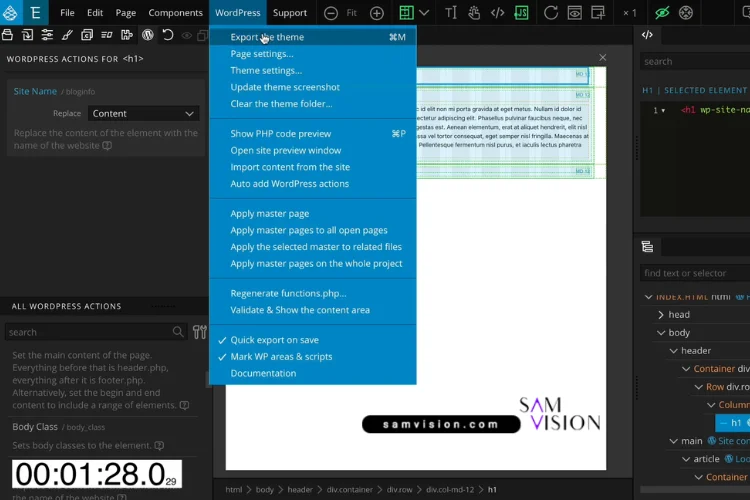The image size is (750, 500).
Task: Collapse the main node in tree
Action: 673,441
